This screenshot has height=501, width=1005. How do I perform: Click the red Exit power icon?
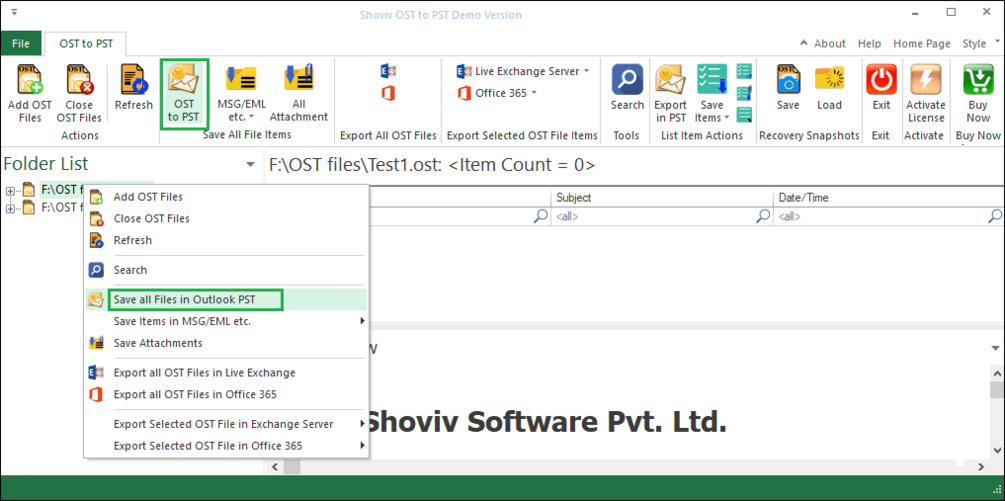pos(881,79)
